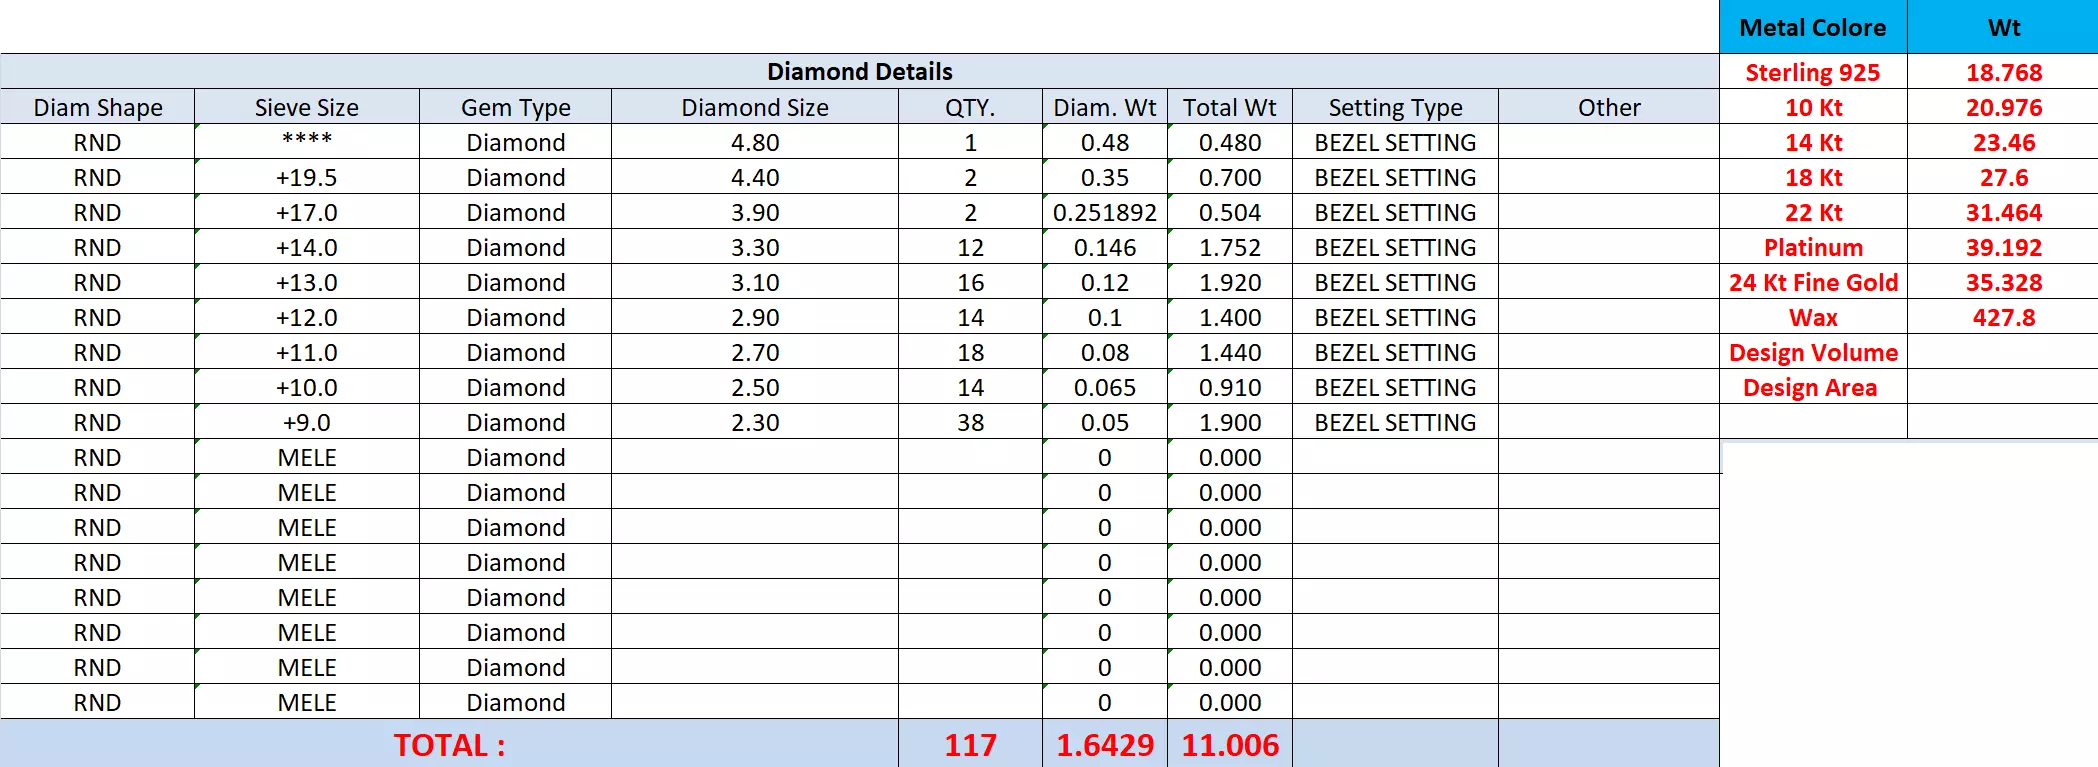Screen dimensions: 2098x767
Task: Select the "+17.0" sieve size cell
Action: coord(307,212)
